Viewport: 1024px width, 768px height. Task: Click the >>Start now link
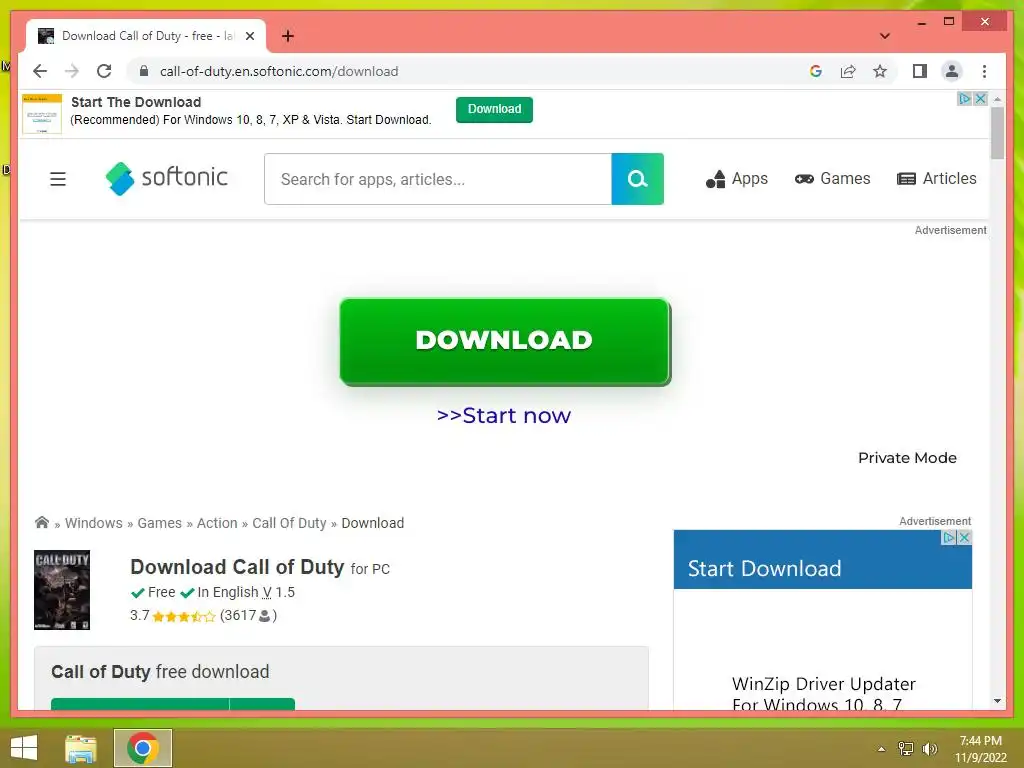click(x=504, y=415)
